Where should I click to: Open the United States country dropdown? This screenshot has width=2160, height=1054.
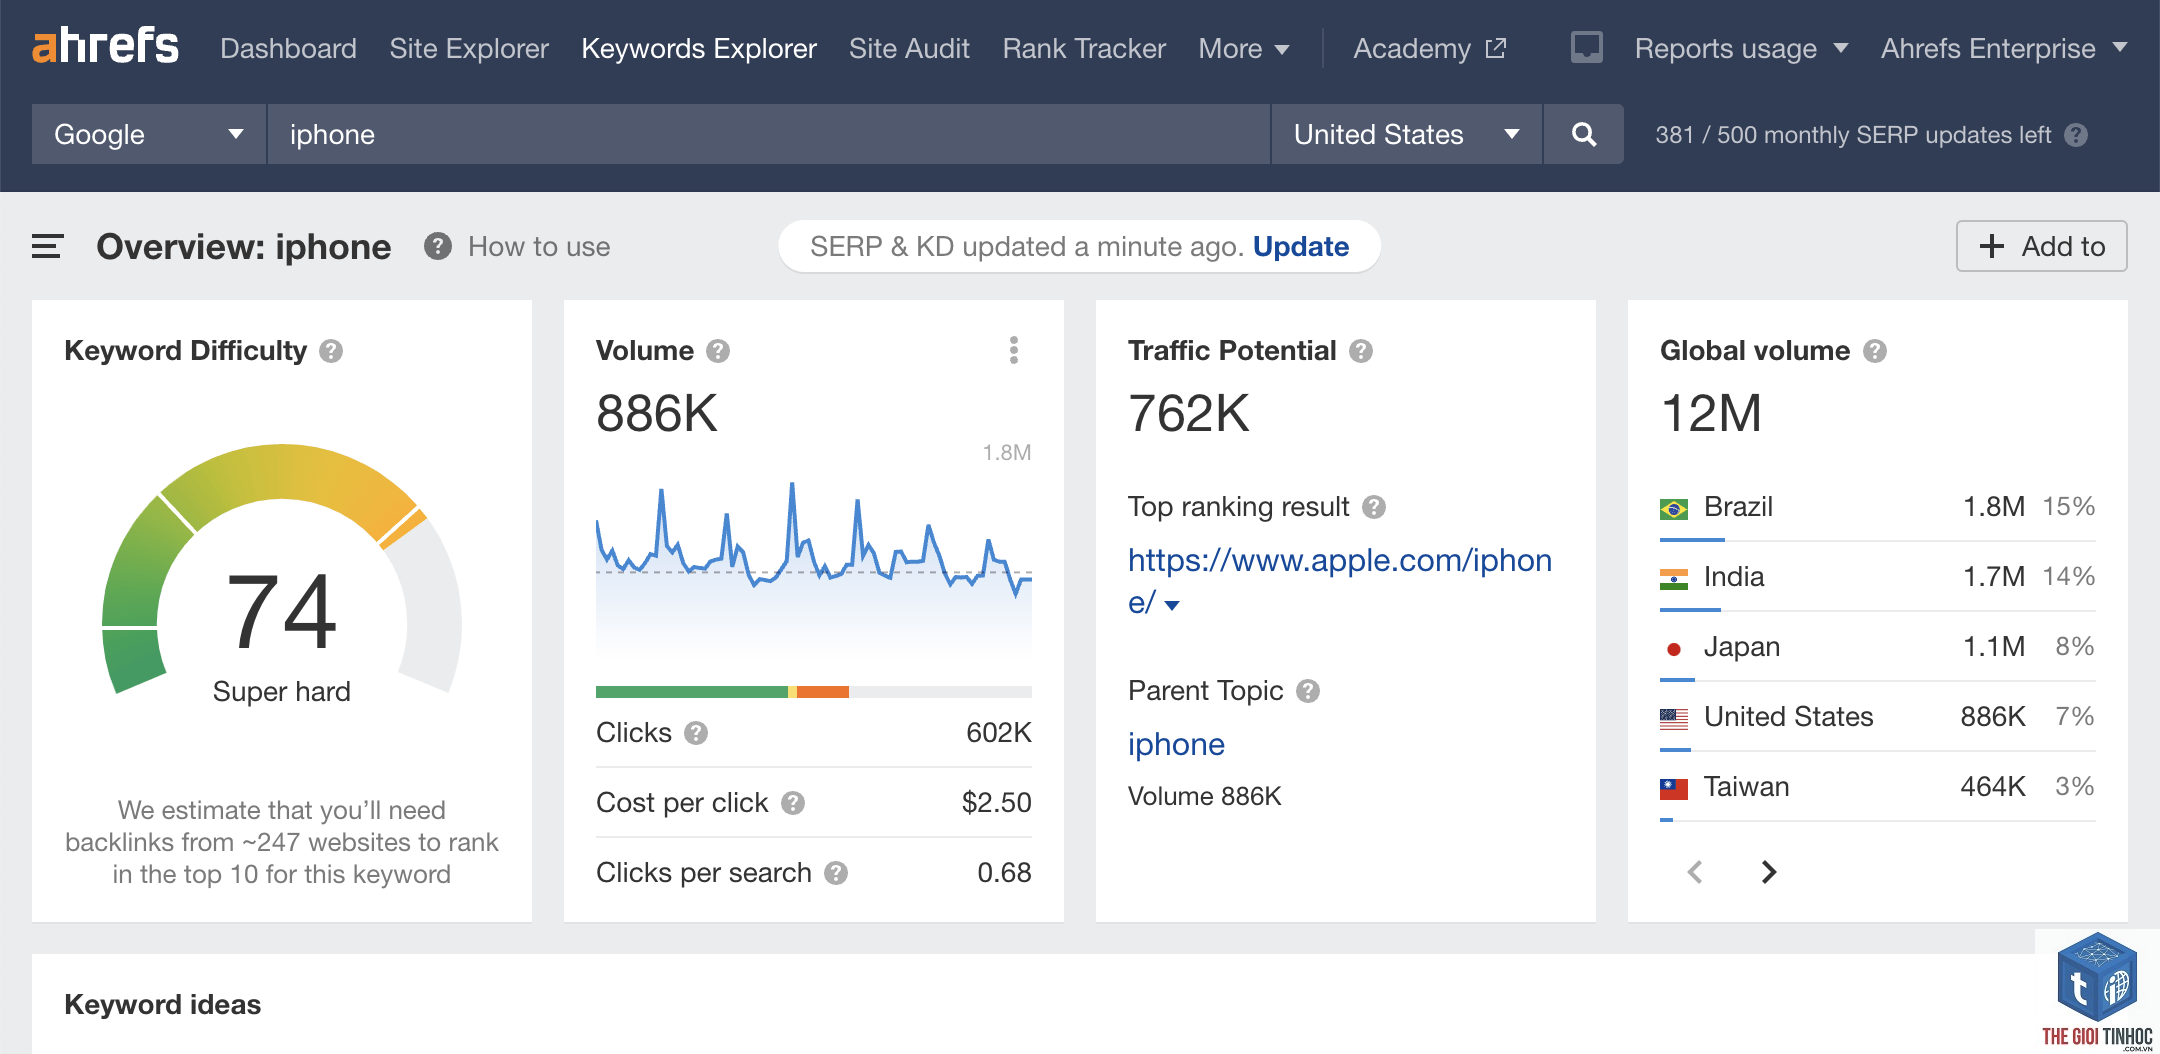[x=1406, y=134]
